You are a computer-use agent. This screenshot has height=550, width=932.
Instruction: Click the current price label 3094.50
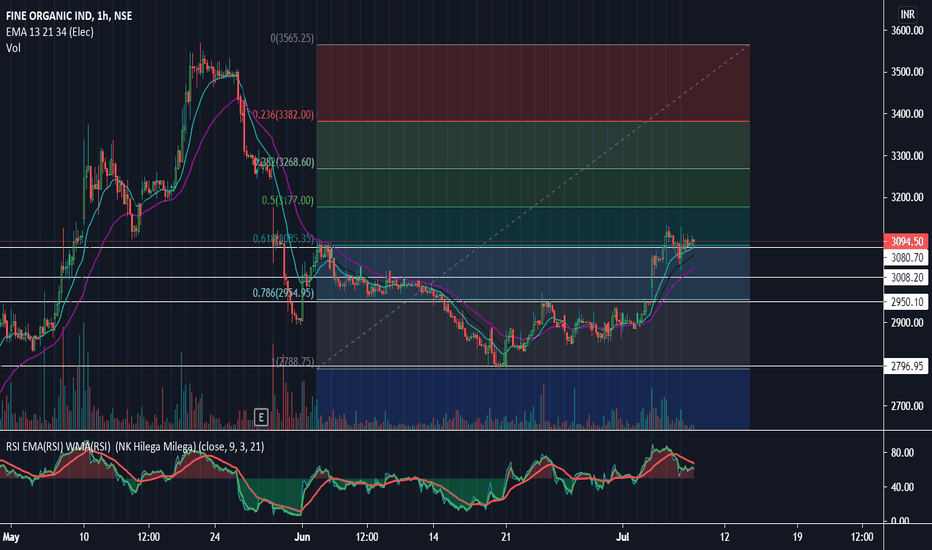click(906, 241)
